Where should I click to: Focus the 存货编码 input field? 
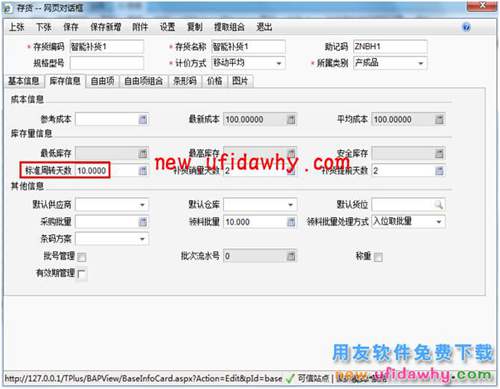pyautogui.click(x=107, y=47)
